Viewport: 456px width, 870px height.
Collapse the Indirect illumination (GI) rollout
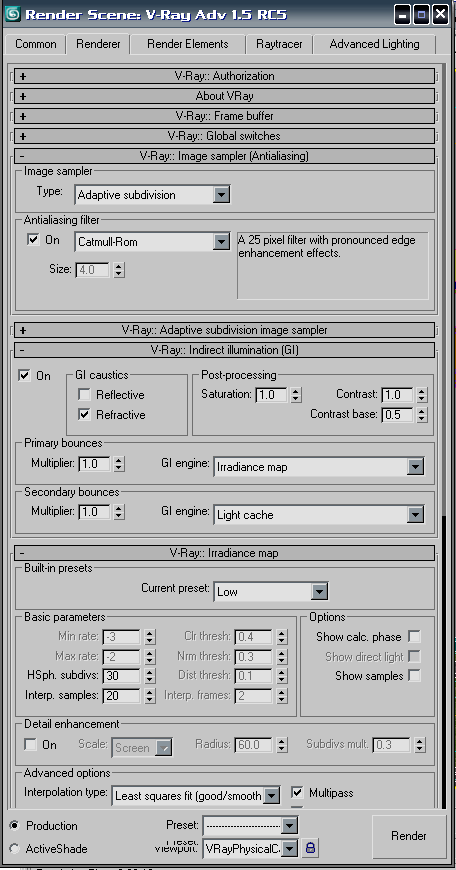coord(224,350)
